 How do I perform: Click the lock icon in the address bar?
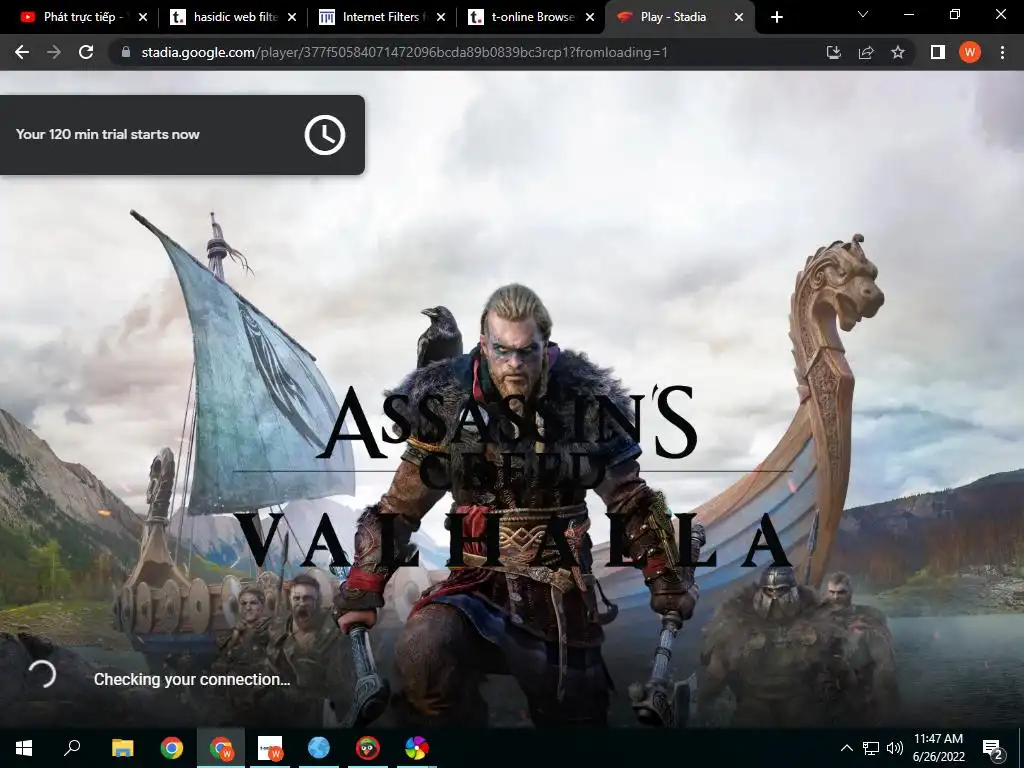(126, 52)
